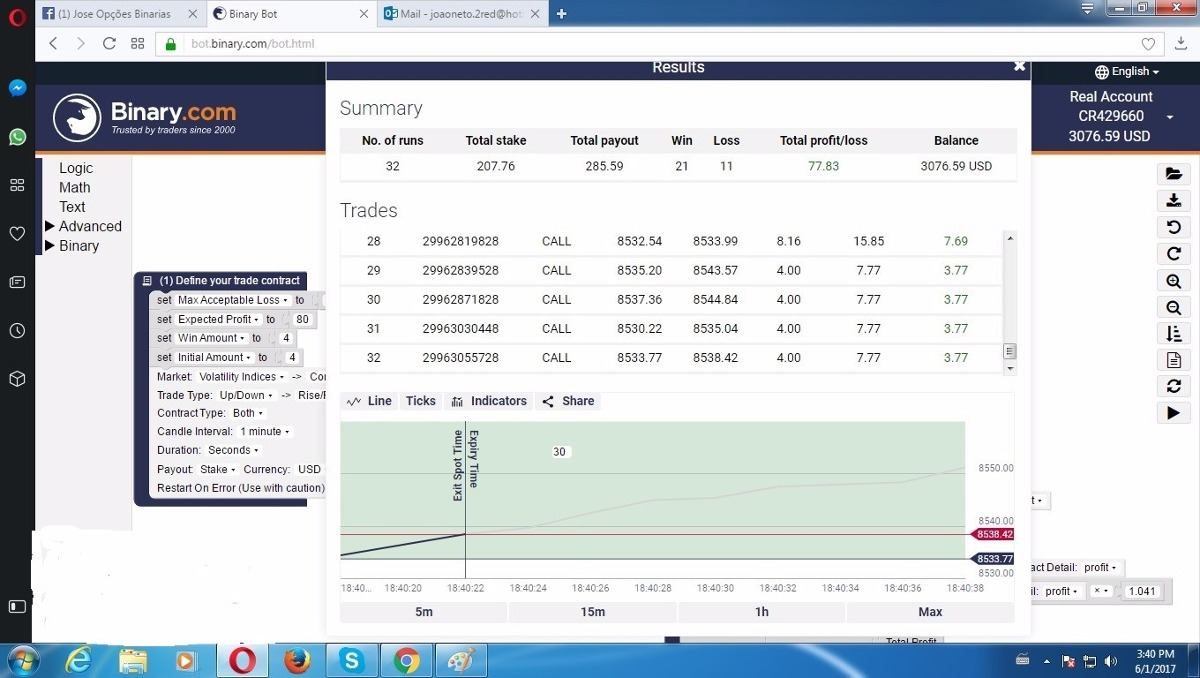Screen dimensions: 1200x678
Task: Click the Expected Profit value 80 field
Action: click(x=302, y=319)
